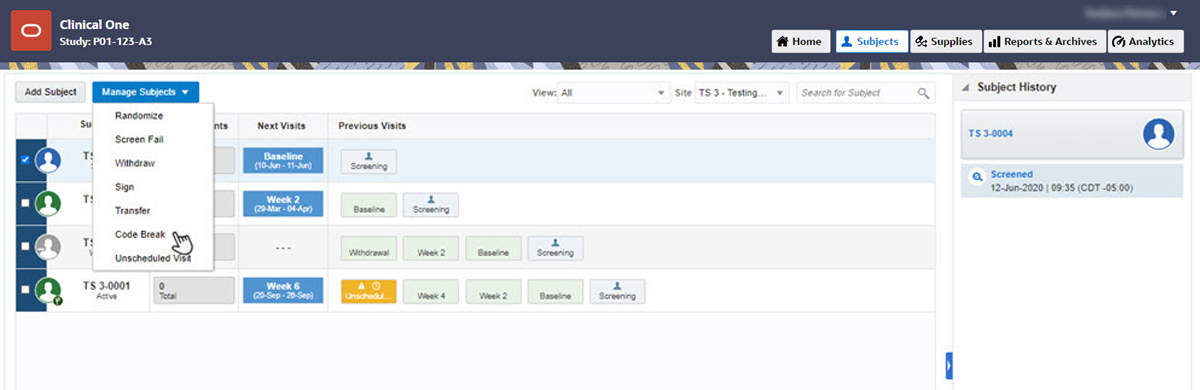
Task: Click the Study: P01-123-A3 label
Action: point(106,42)
